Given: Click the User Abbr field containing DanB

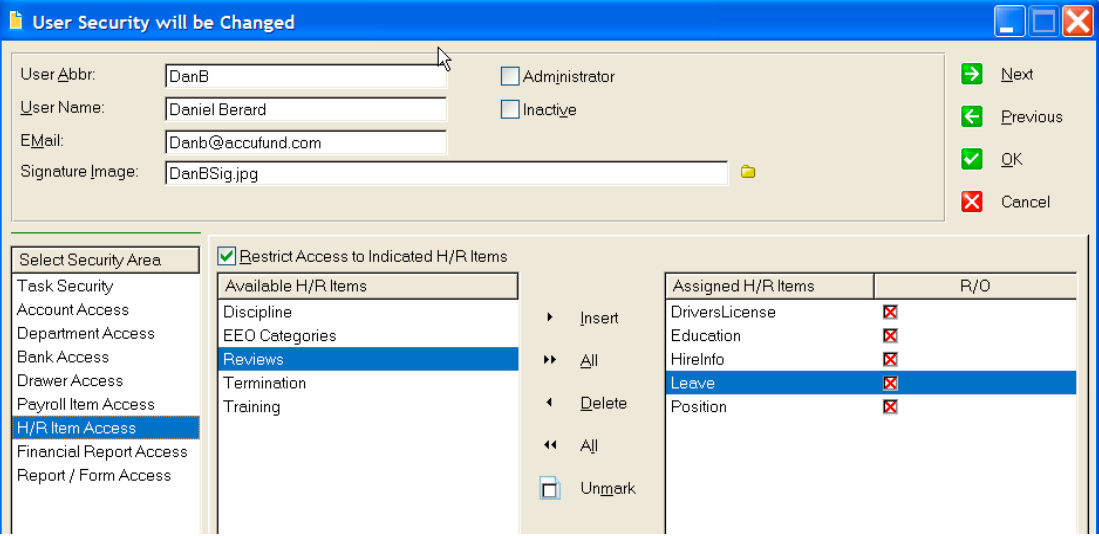Looking at the screenshot, I should click(306, 76).
